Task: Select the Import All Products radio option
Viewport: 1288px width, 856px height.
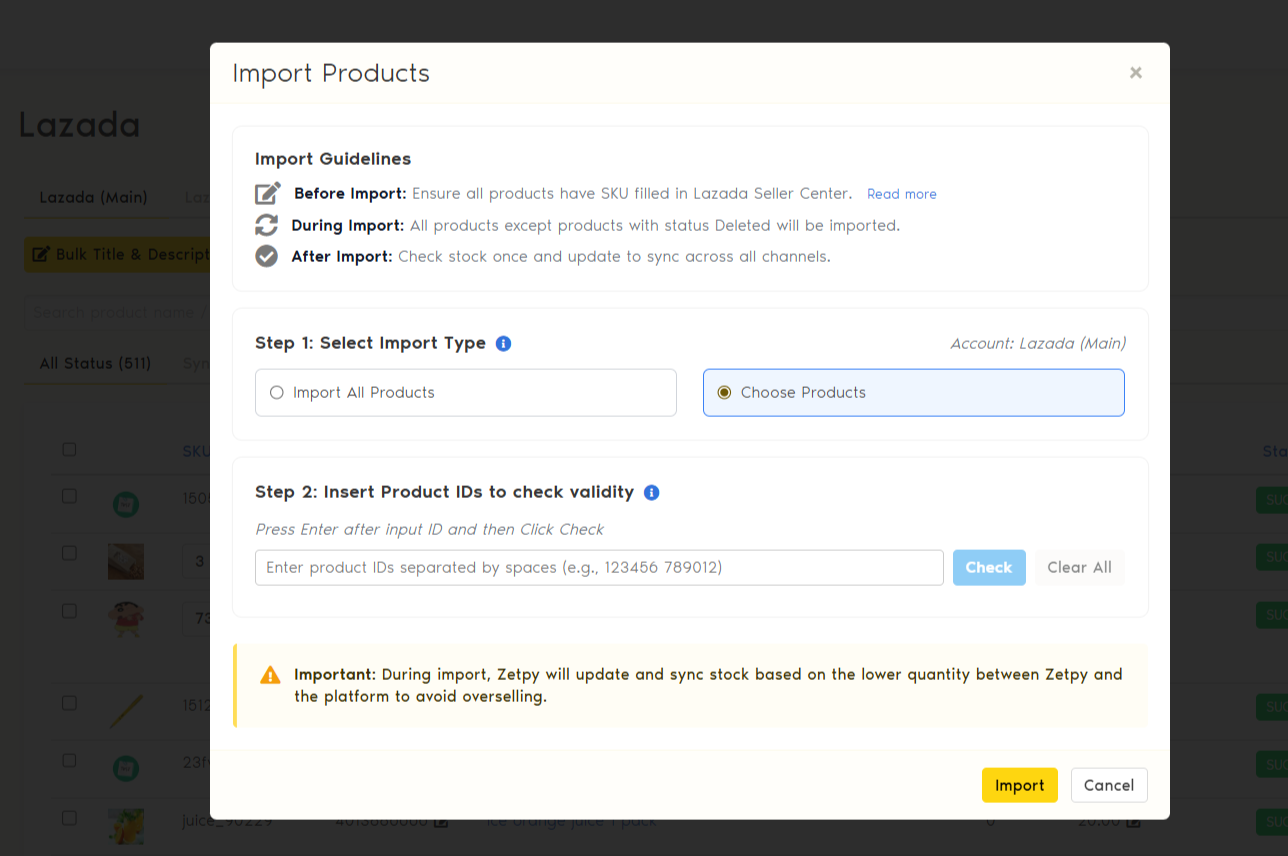Action: click(277, 392)
